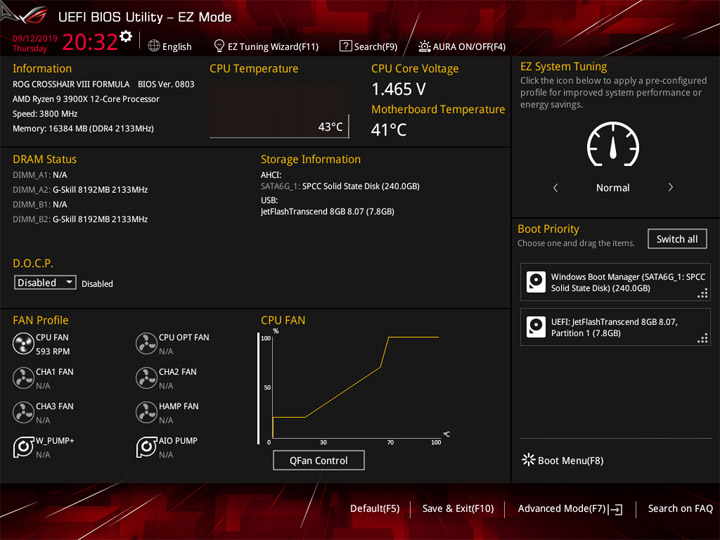720x540 pixels.
Task: Click Save & Exit(F10)
Action: click(458, 508)
